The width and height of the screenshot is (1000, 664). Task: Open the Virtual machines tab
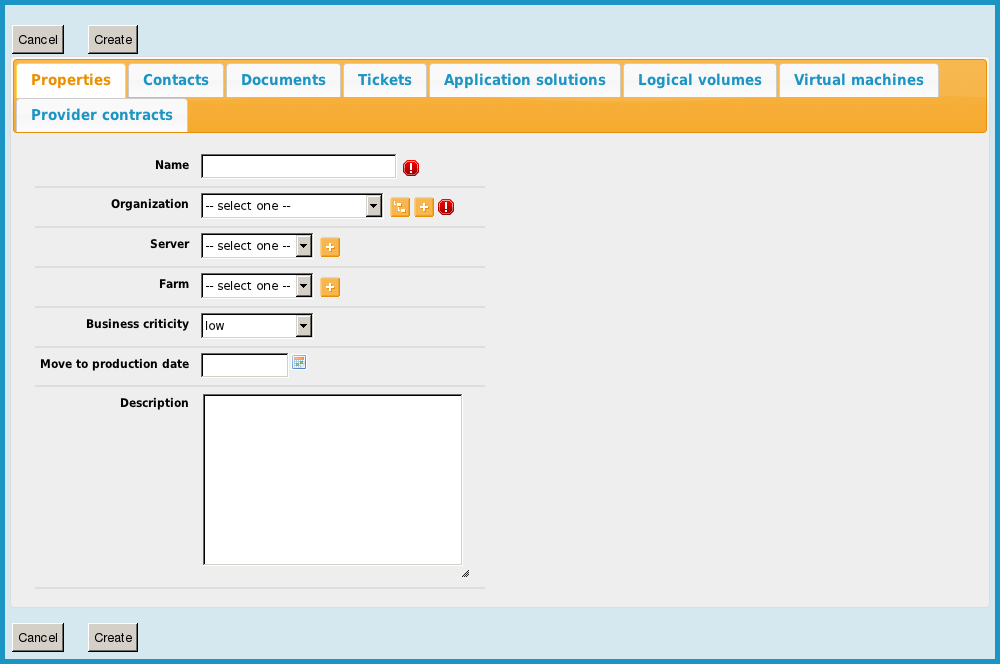858,80
